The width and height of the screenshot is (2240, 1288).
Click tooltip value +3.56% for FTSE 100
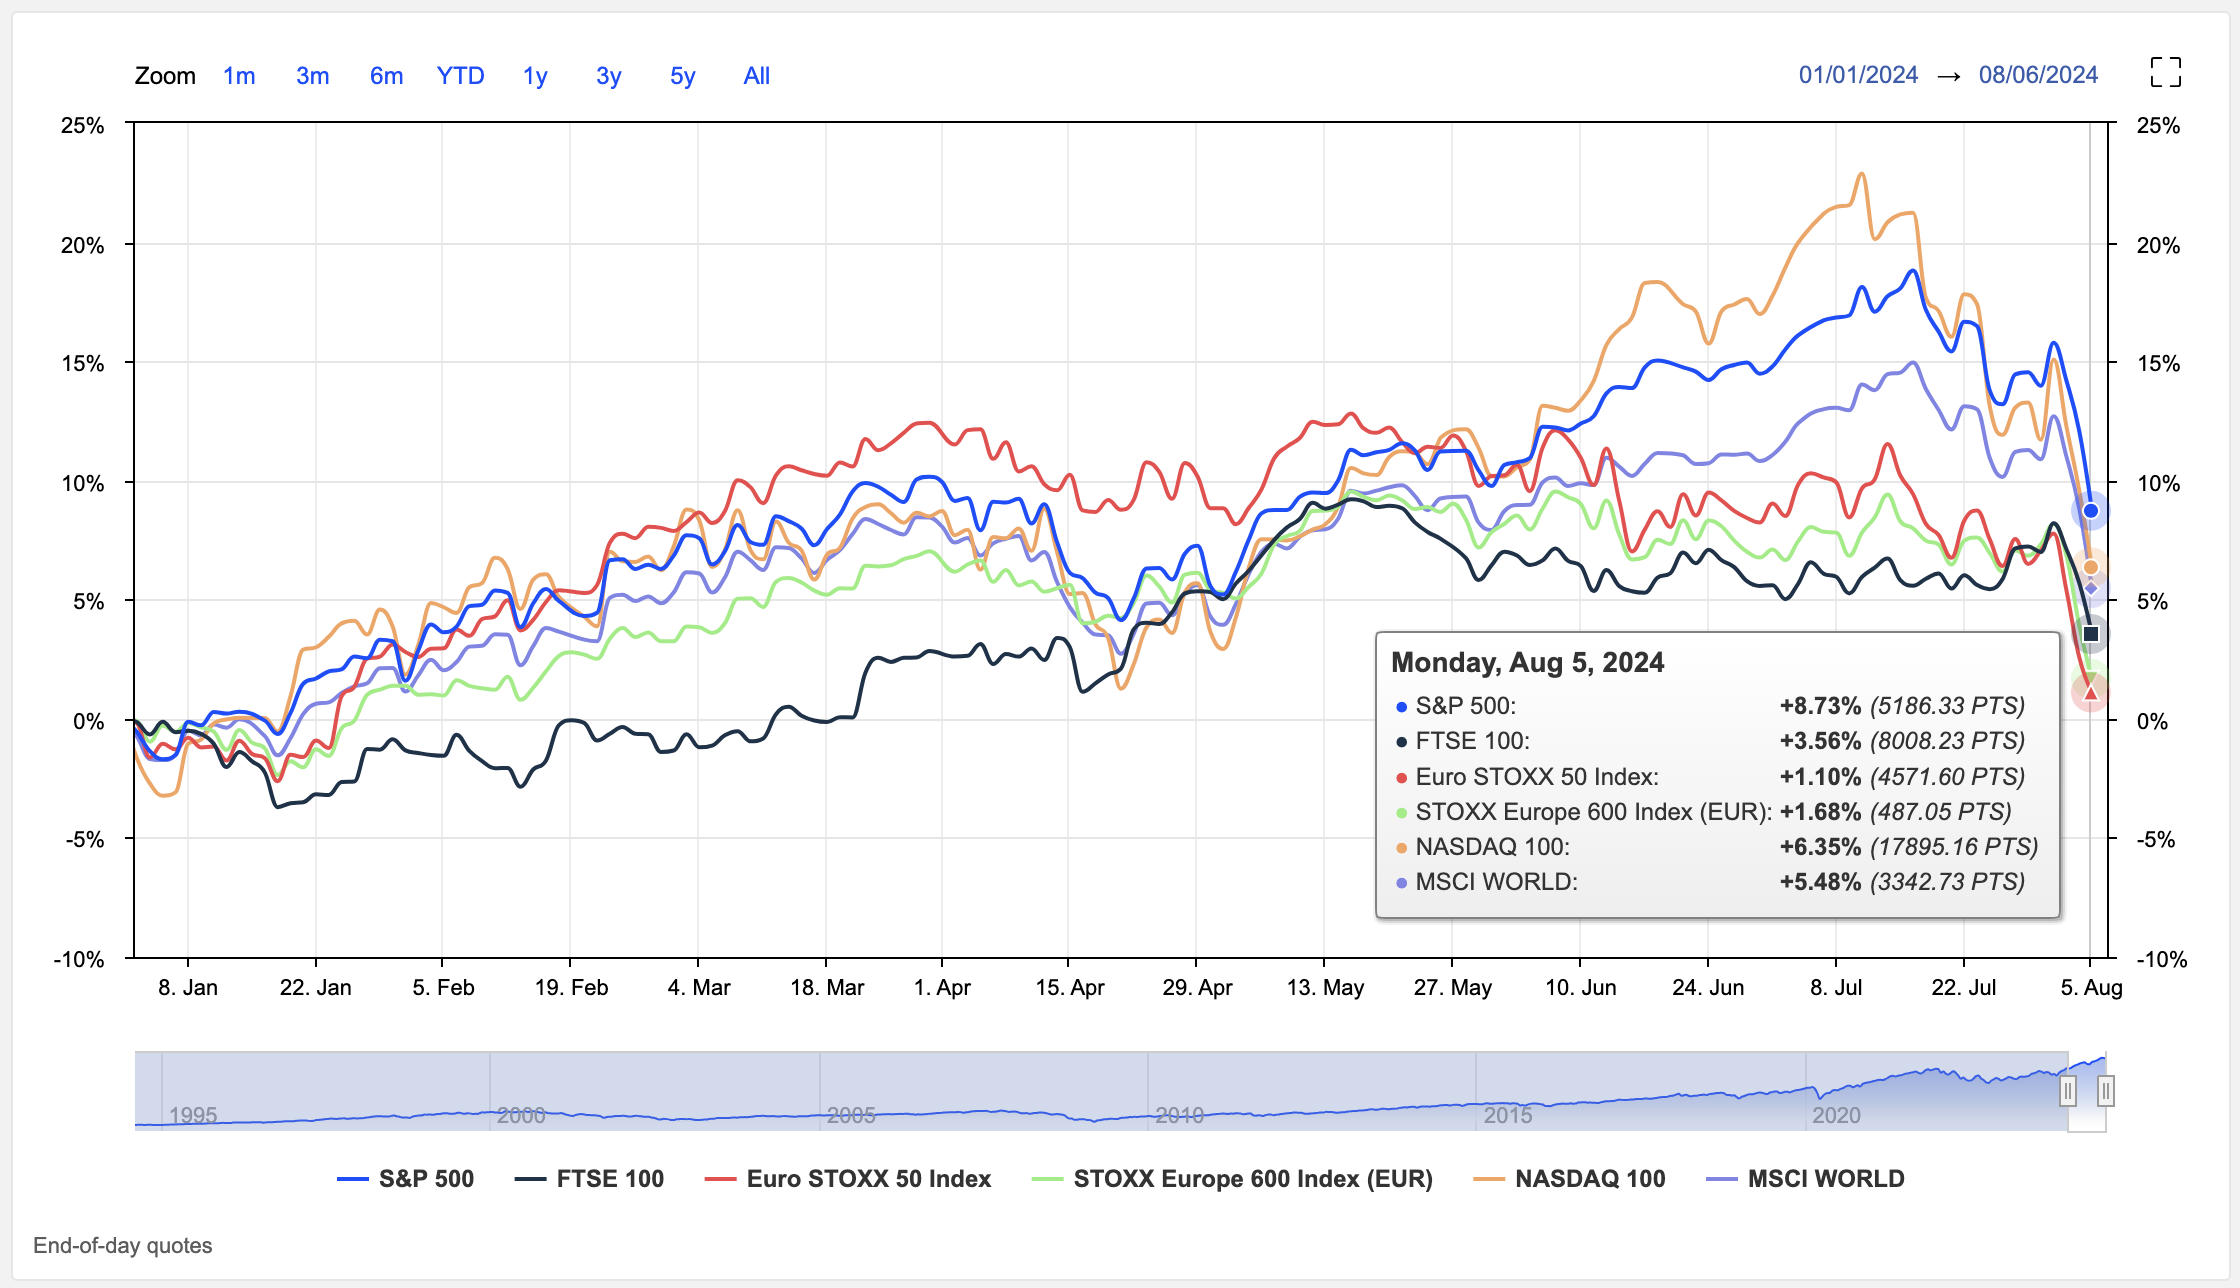coord(1820,741)
